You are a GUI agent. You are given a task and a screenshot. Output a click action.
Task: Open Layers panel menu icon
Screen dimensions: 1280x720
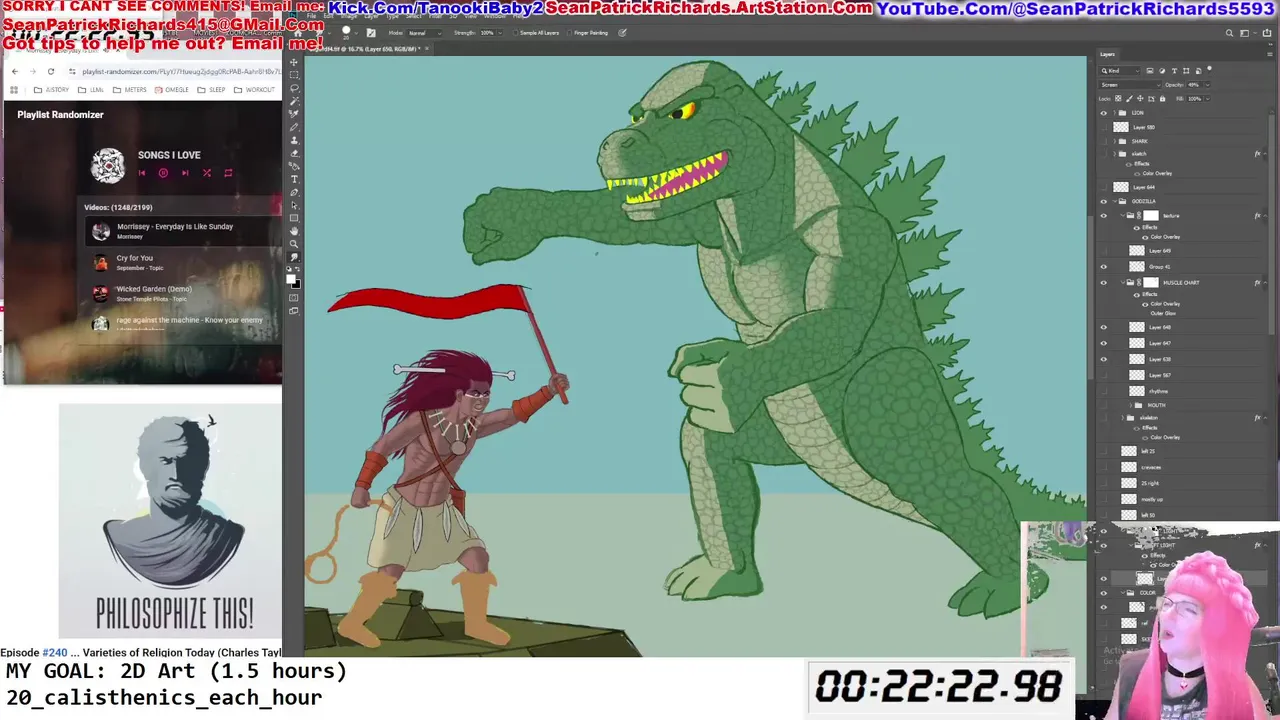click(1270, 54)
